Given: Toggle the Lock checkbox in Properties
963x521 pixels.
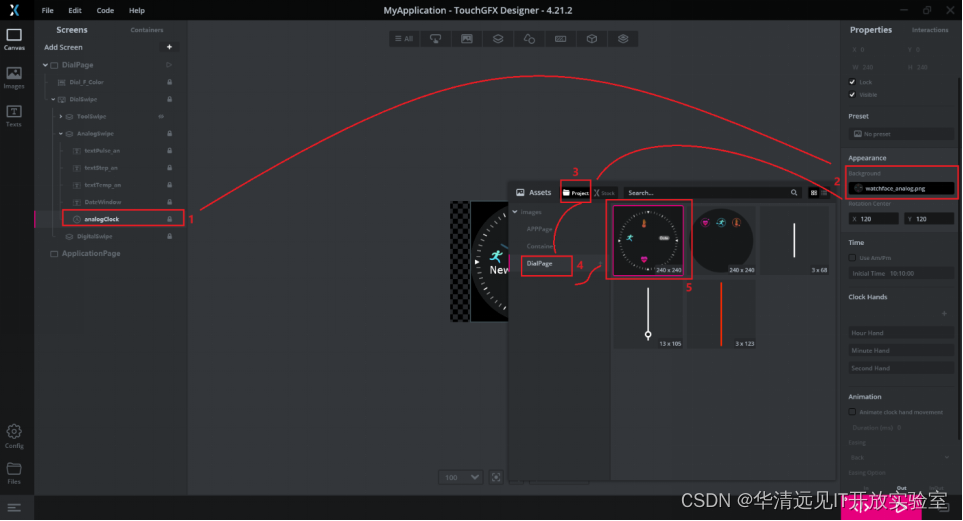Looking at the screenshot, I should coord(852,82).
